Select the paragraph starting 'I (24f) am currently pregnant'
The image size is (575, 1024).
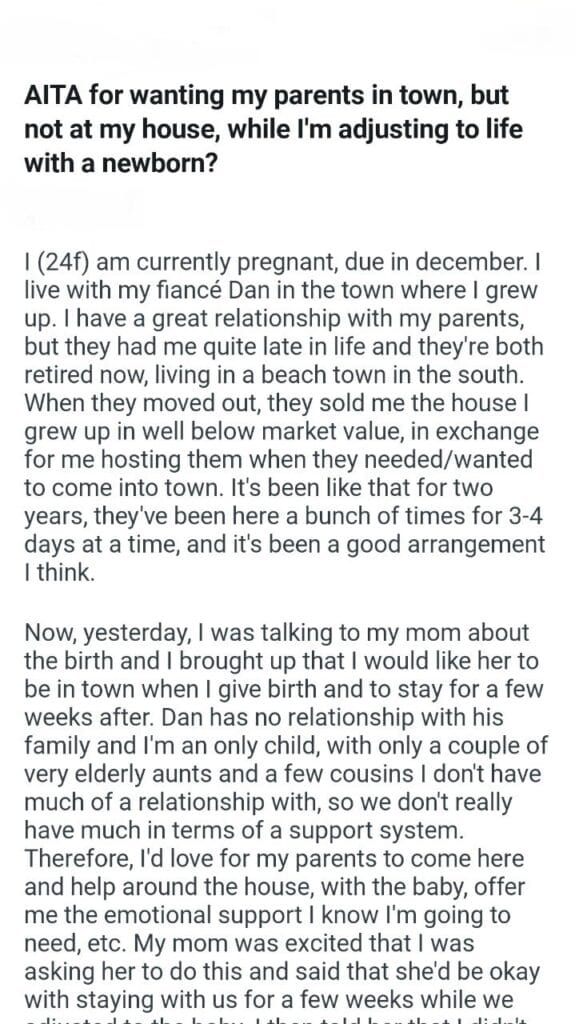(284, 417)
